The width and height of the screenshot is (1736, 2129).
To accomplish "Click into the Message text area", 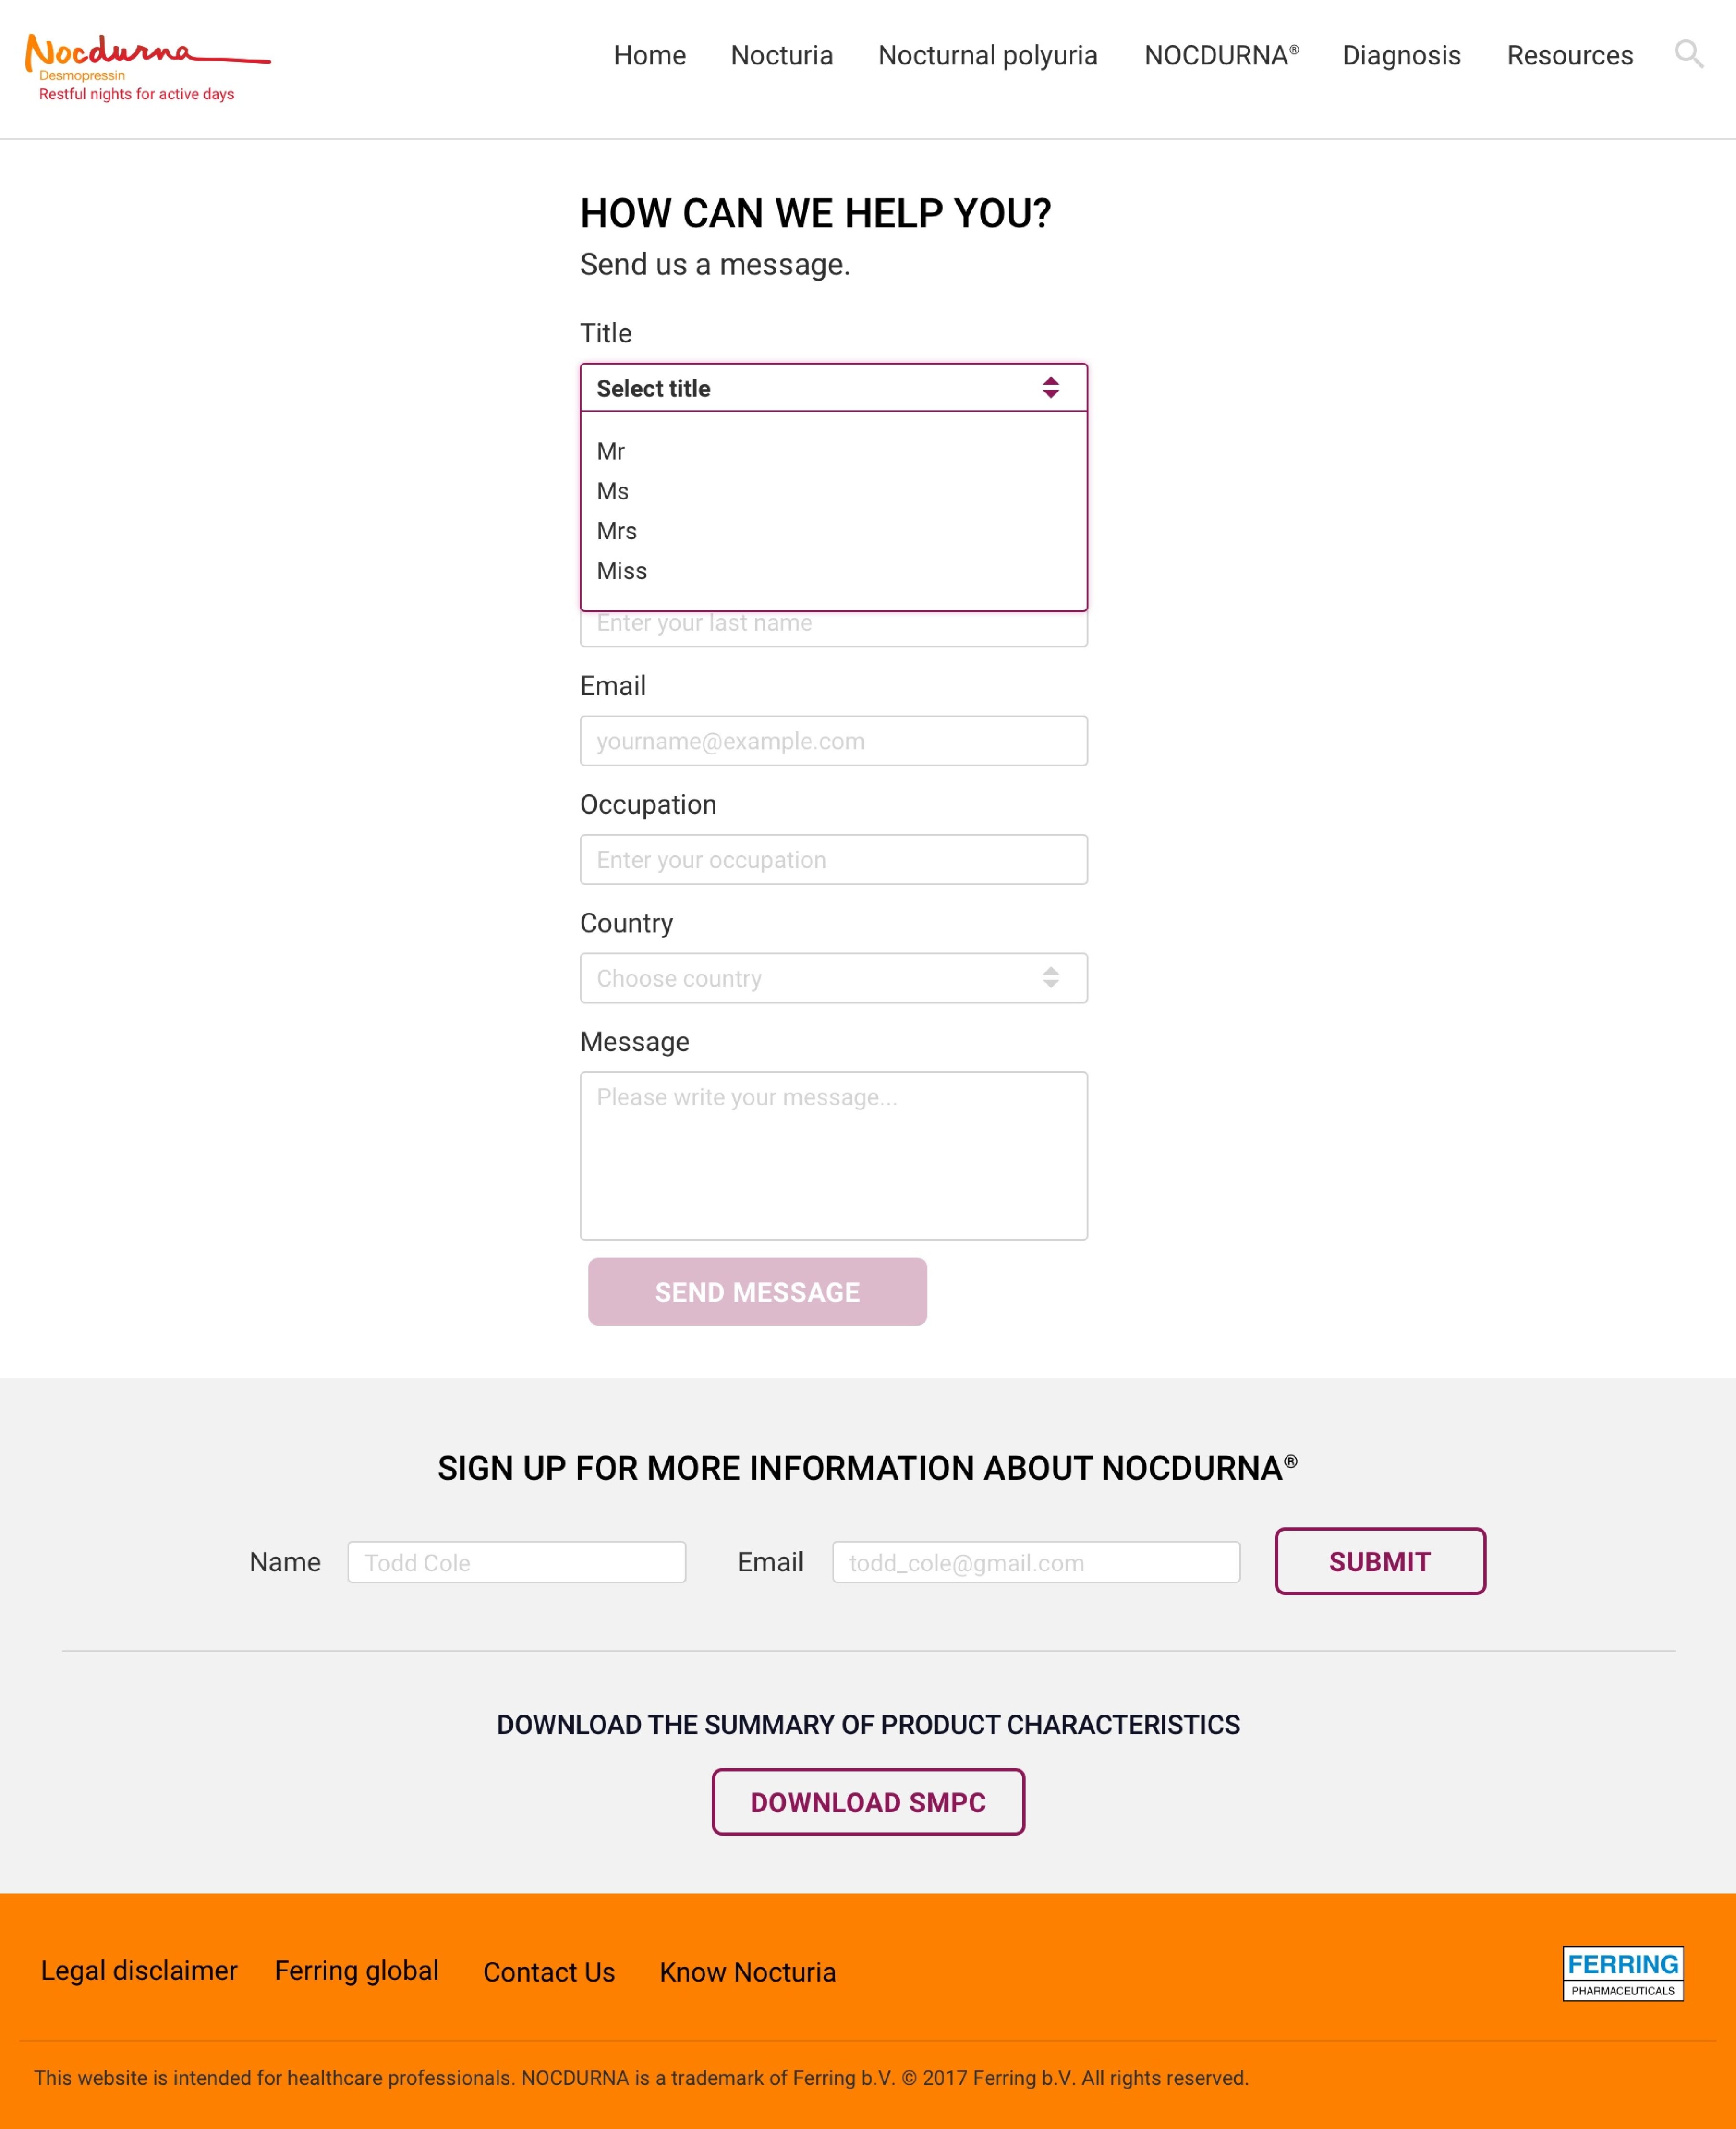I will [833, 1156].
